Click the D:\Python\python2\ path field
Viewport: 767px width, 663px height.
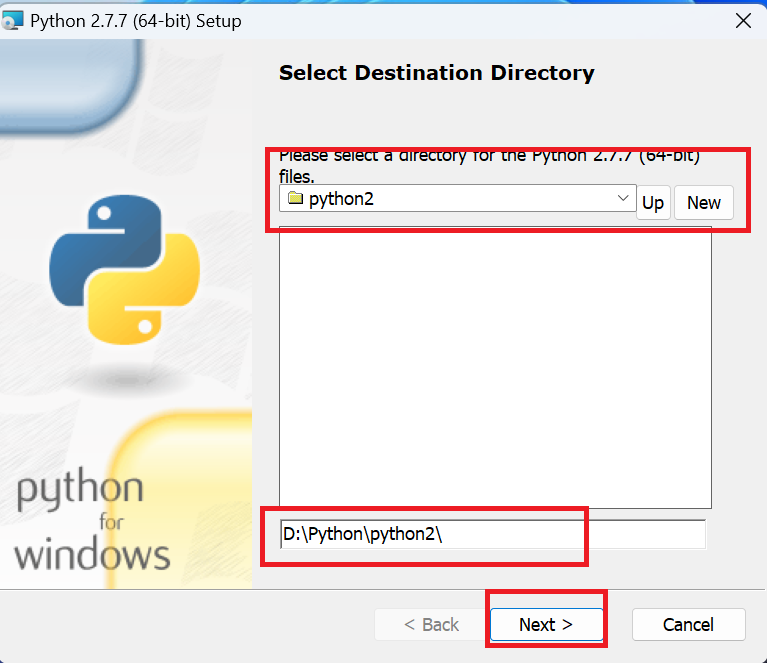[493, 534]
